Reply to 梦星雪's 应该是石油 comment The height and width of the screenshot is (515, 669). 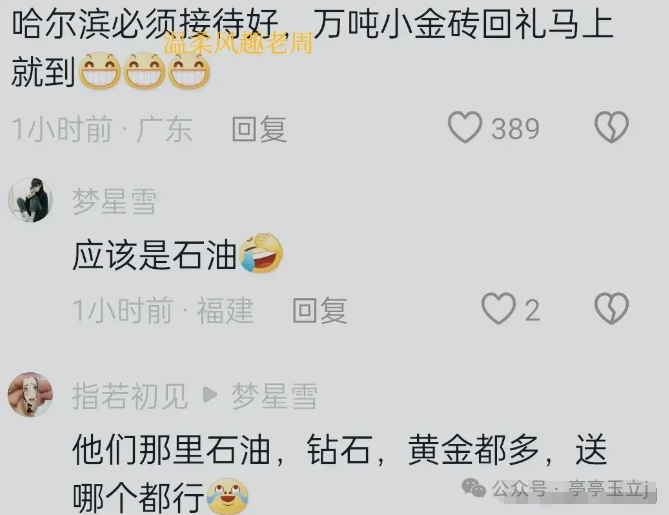(x=320, y=310)
